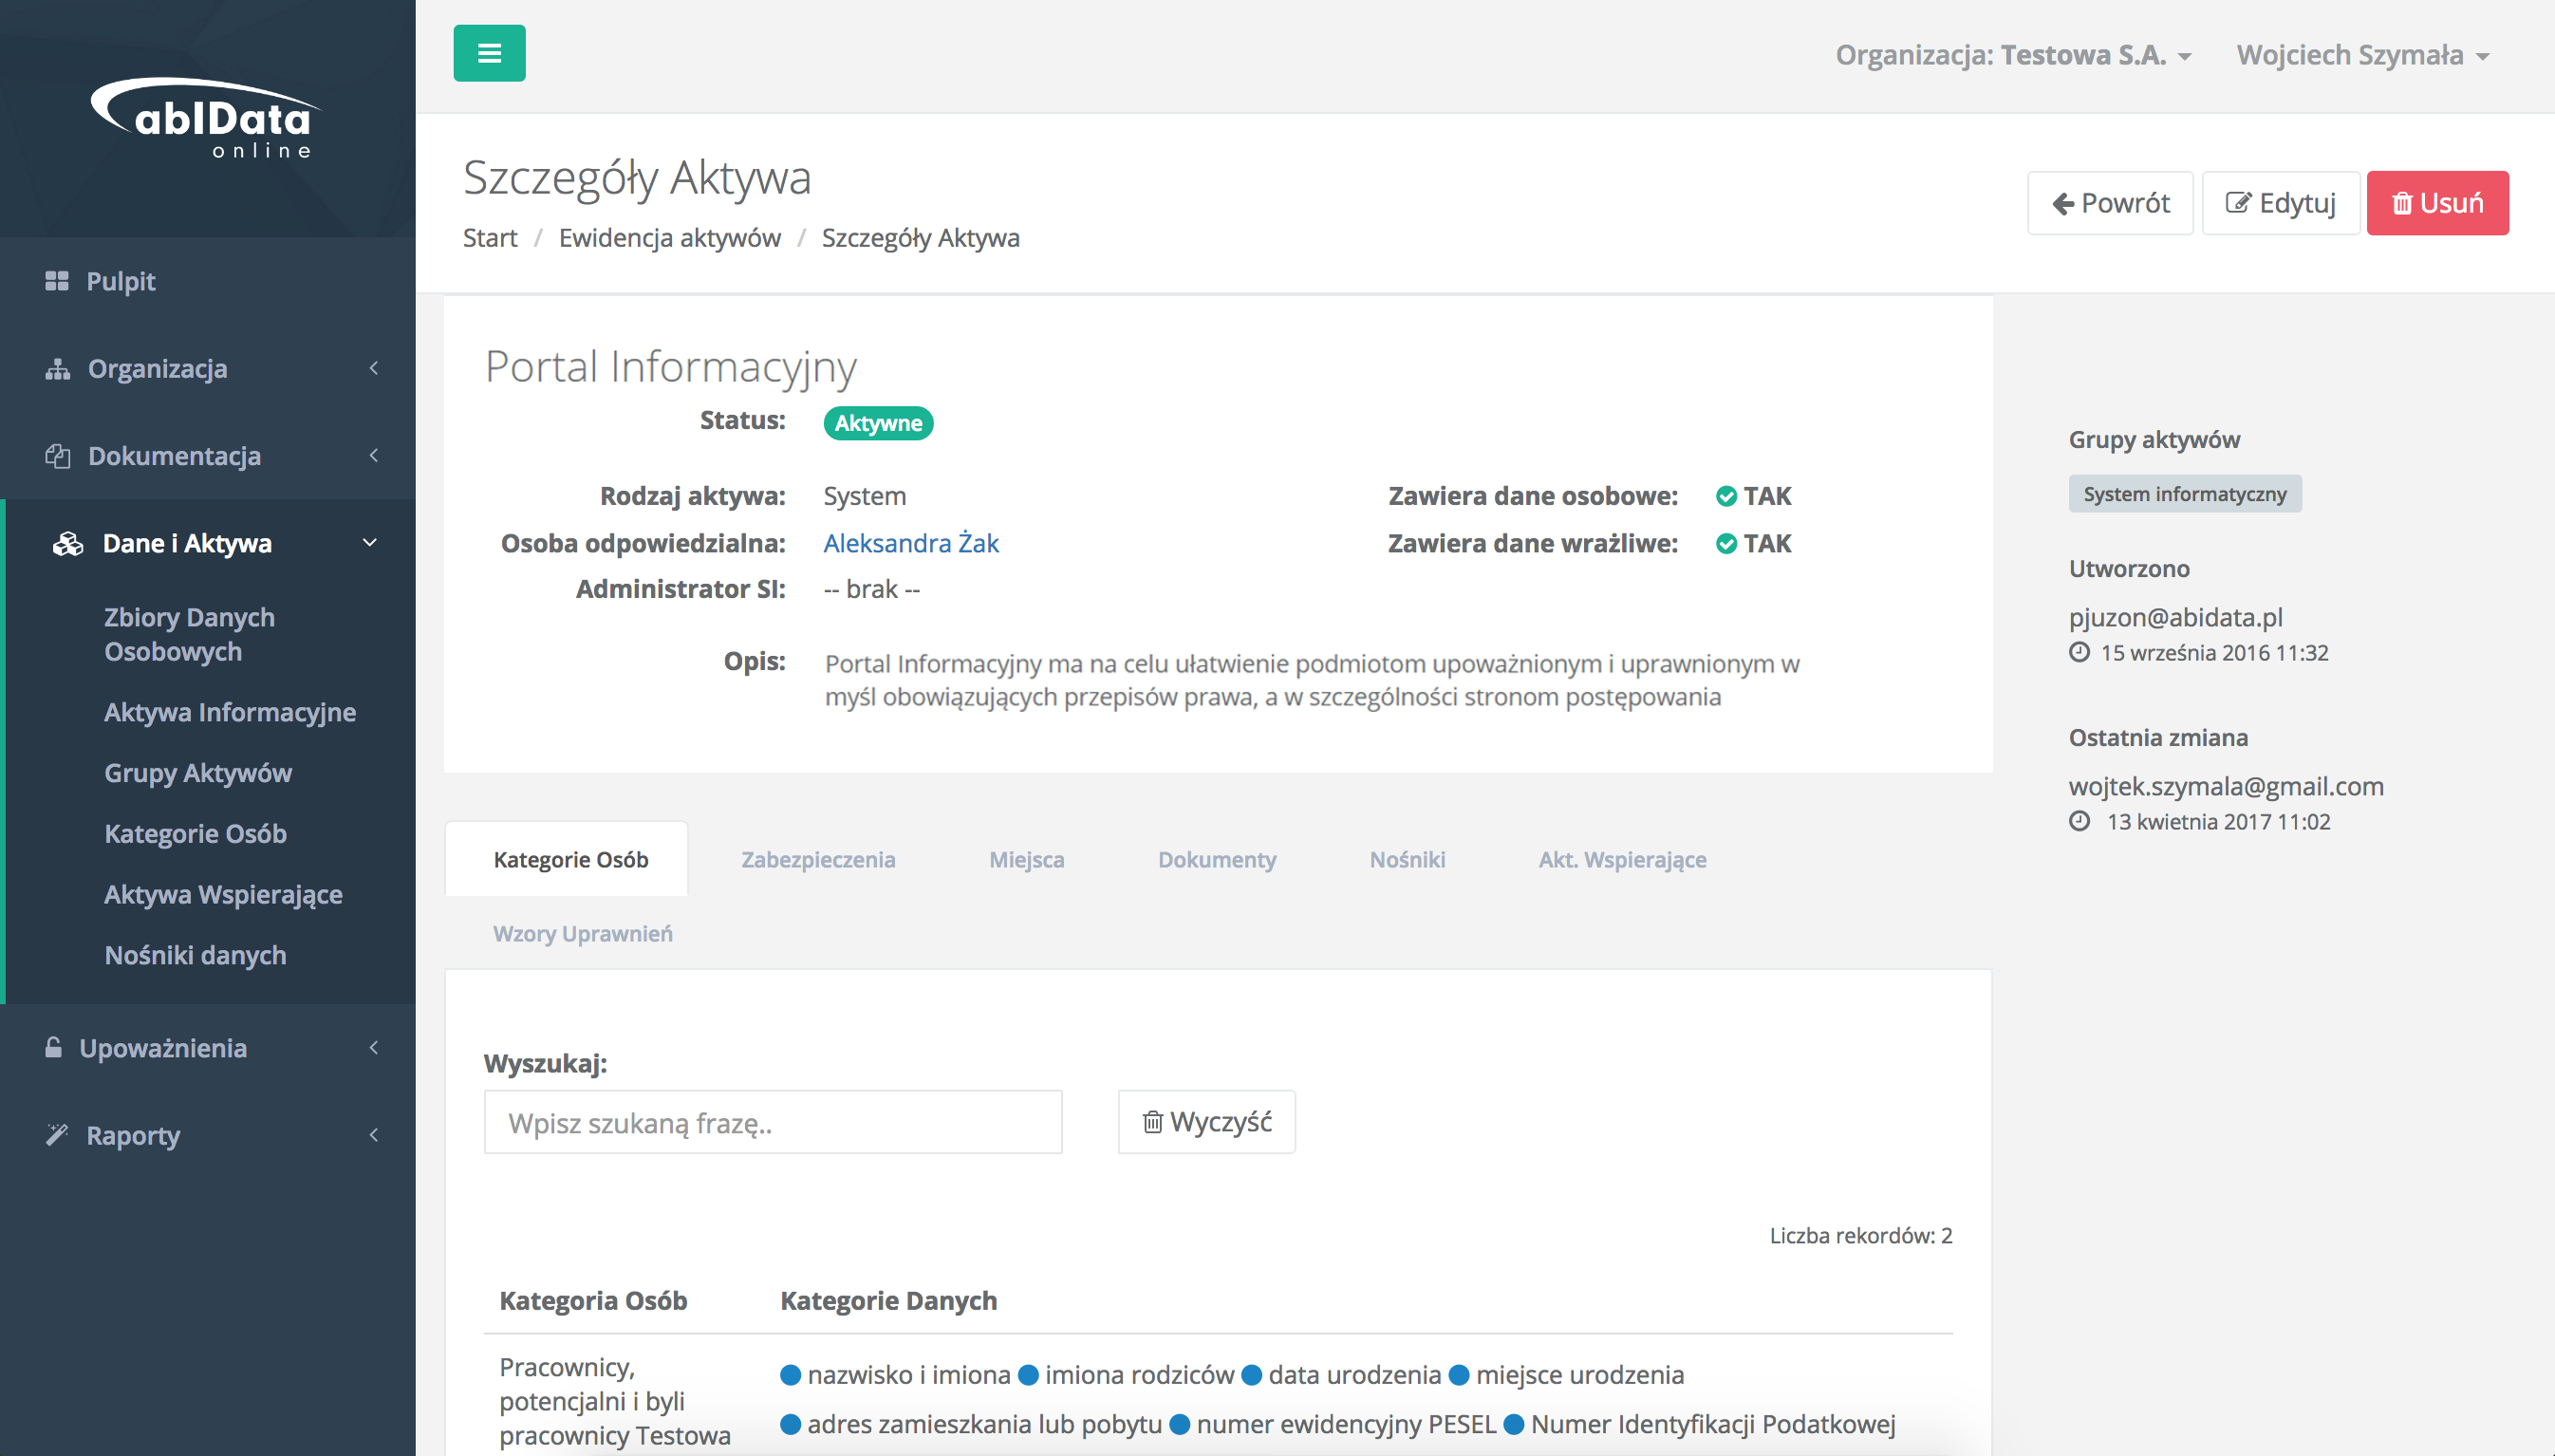Delete asset with the Usuń button
The height and width of the screenshot is (1456, 2555).
tap(2437, 203)
